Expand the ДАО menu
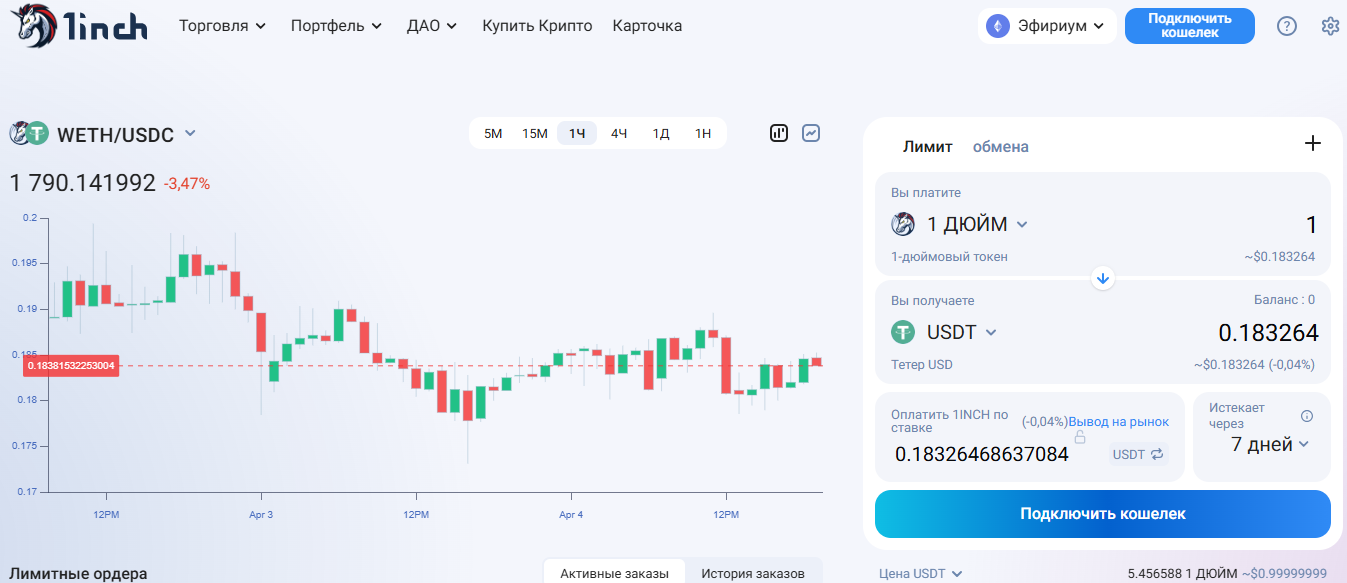The image size is (1347, 583). (432, 26)
